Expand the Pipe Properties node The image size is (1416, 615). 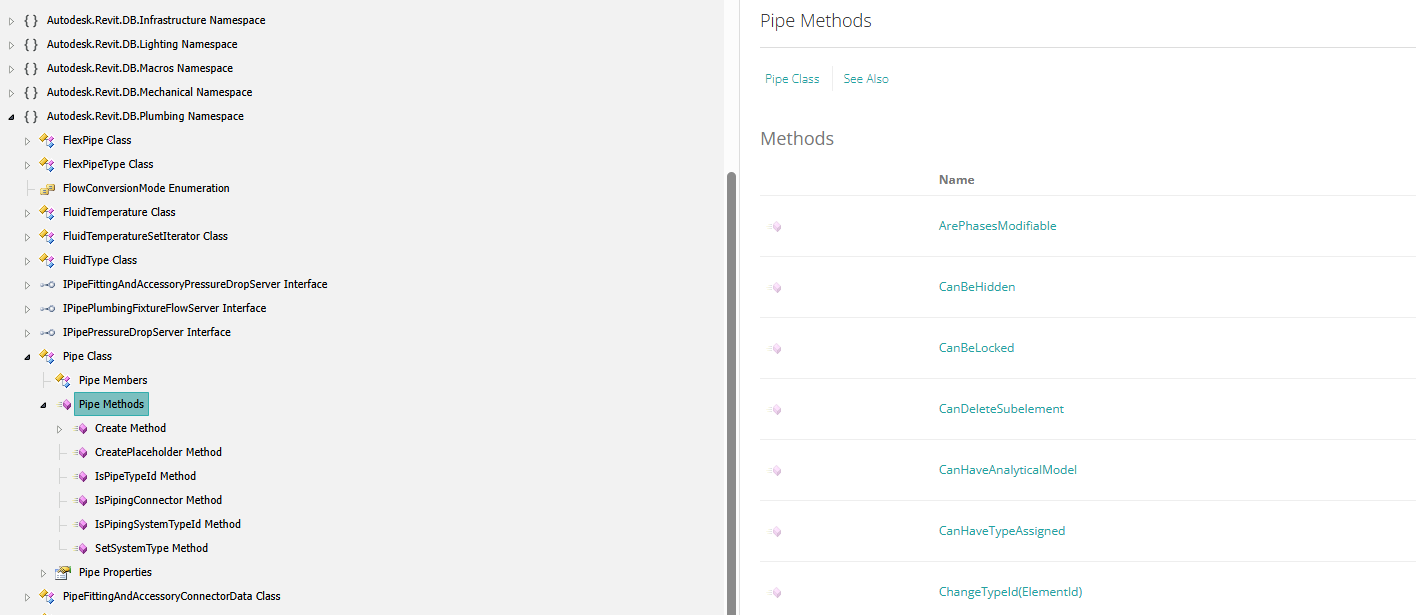[43, 572]
